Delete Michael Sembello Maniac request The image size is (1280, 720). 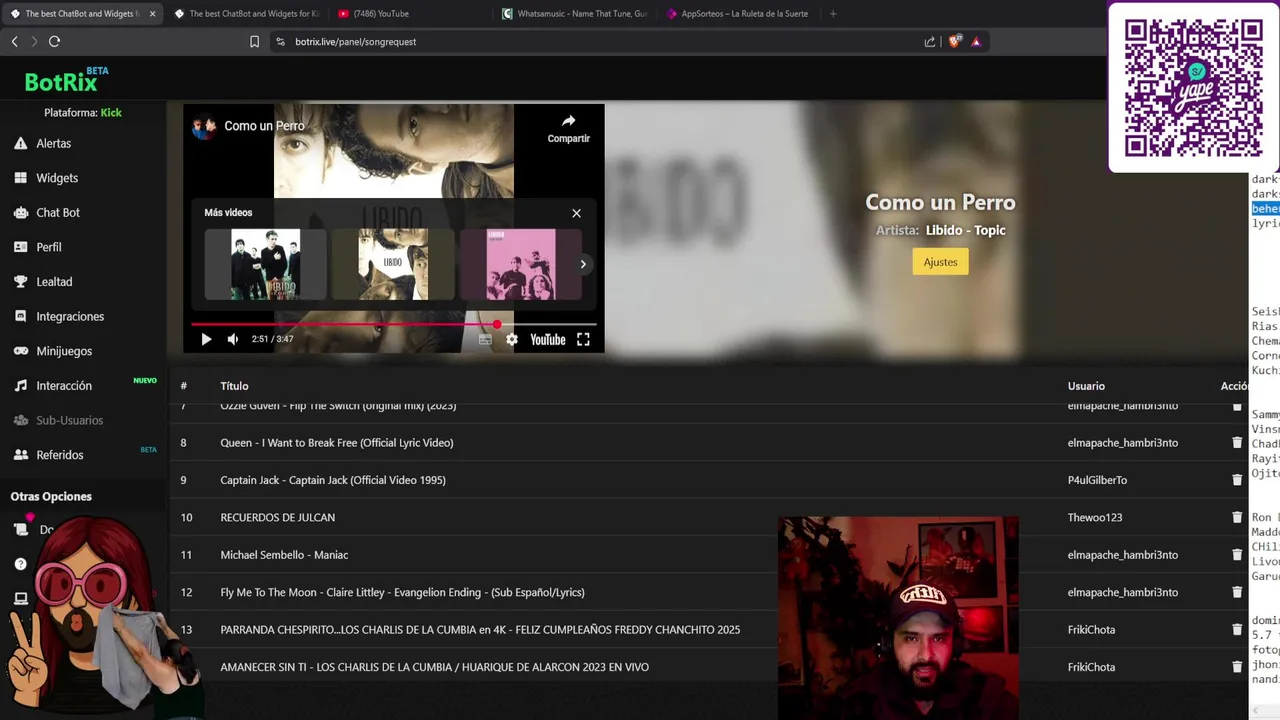[1237, 555]
